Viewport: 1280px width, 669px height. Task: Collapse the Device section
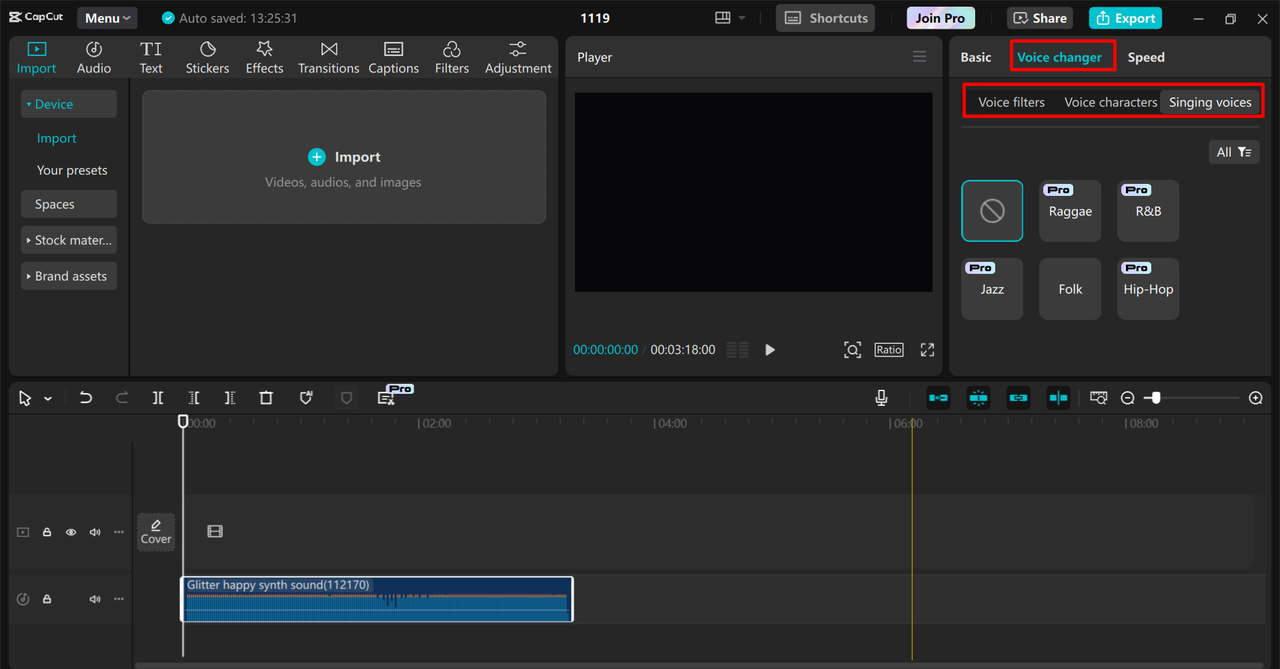pyautogui.click(x=69, y=104)
